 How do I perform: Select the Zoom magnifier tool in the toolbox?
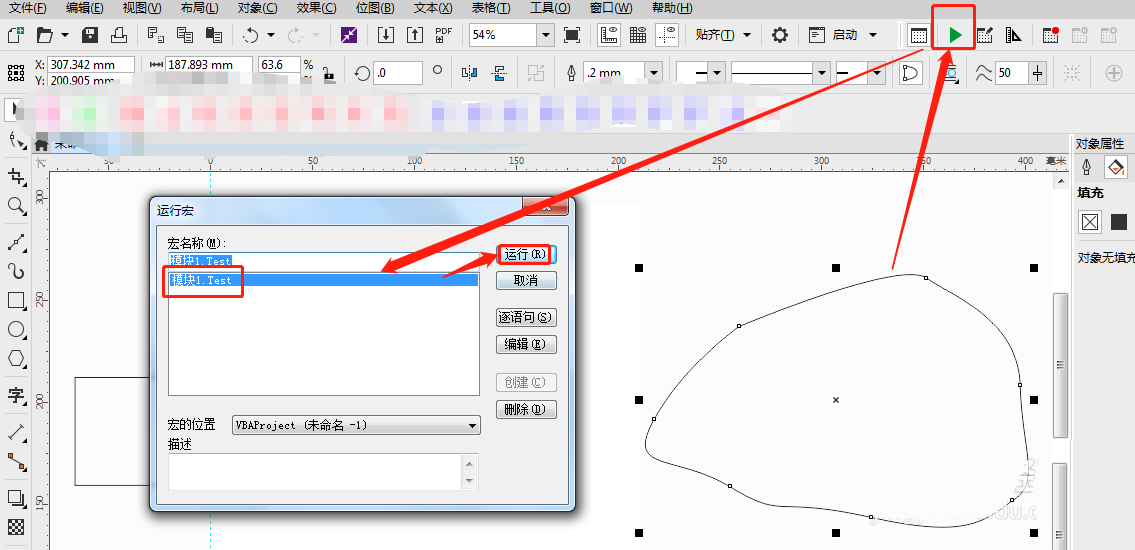click(16, 206)
